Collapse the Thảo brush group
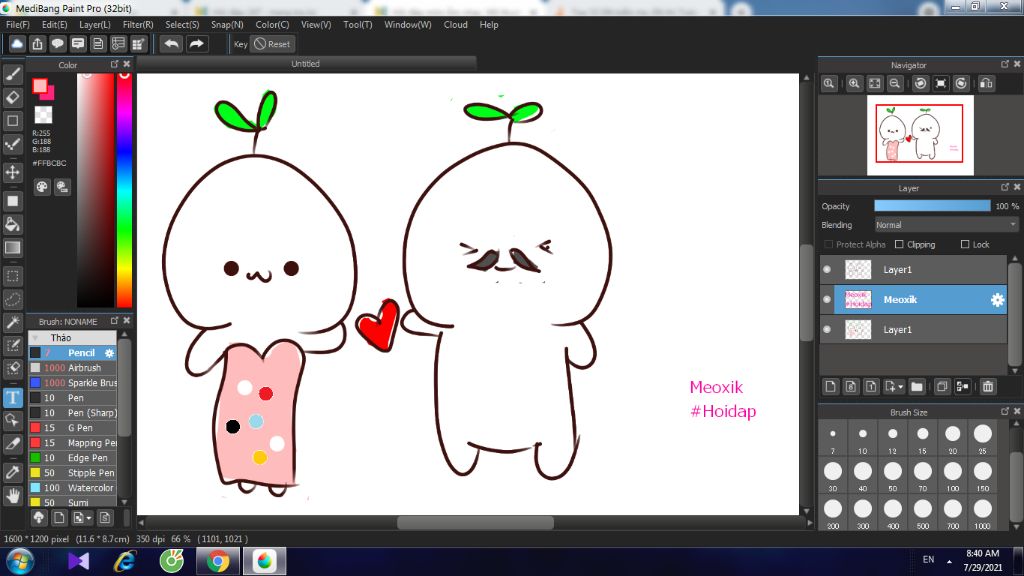Image resolution: width=1024 pixels, height=576 pixels. coord(35,338)
